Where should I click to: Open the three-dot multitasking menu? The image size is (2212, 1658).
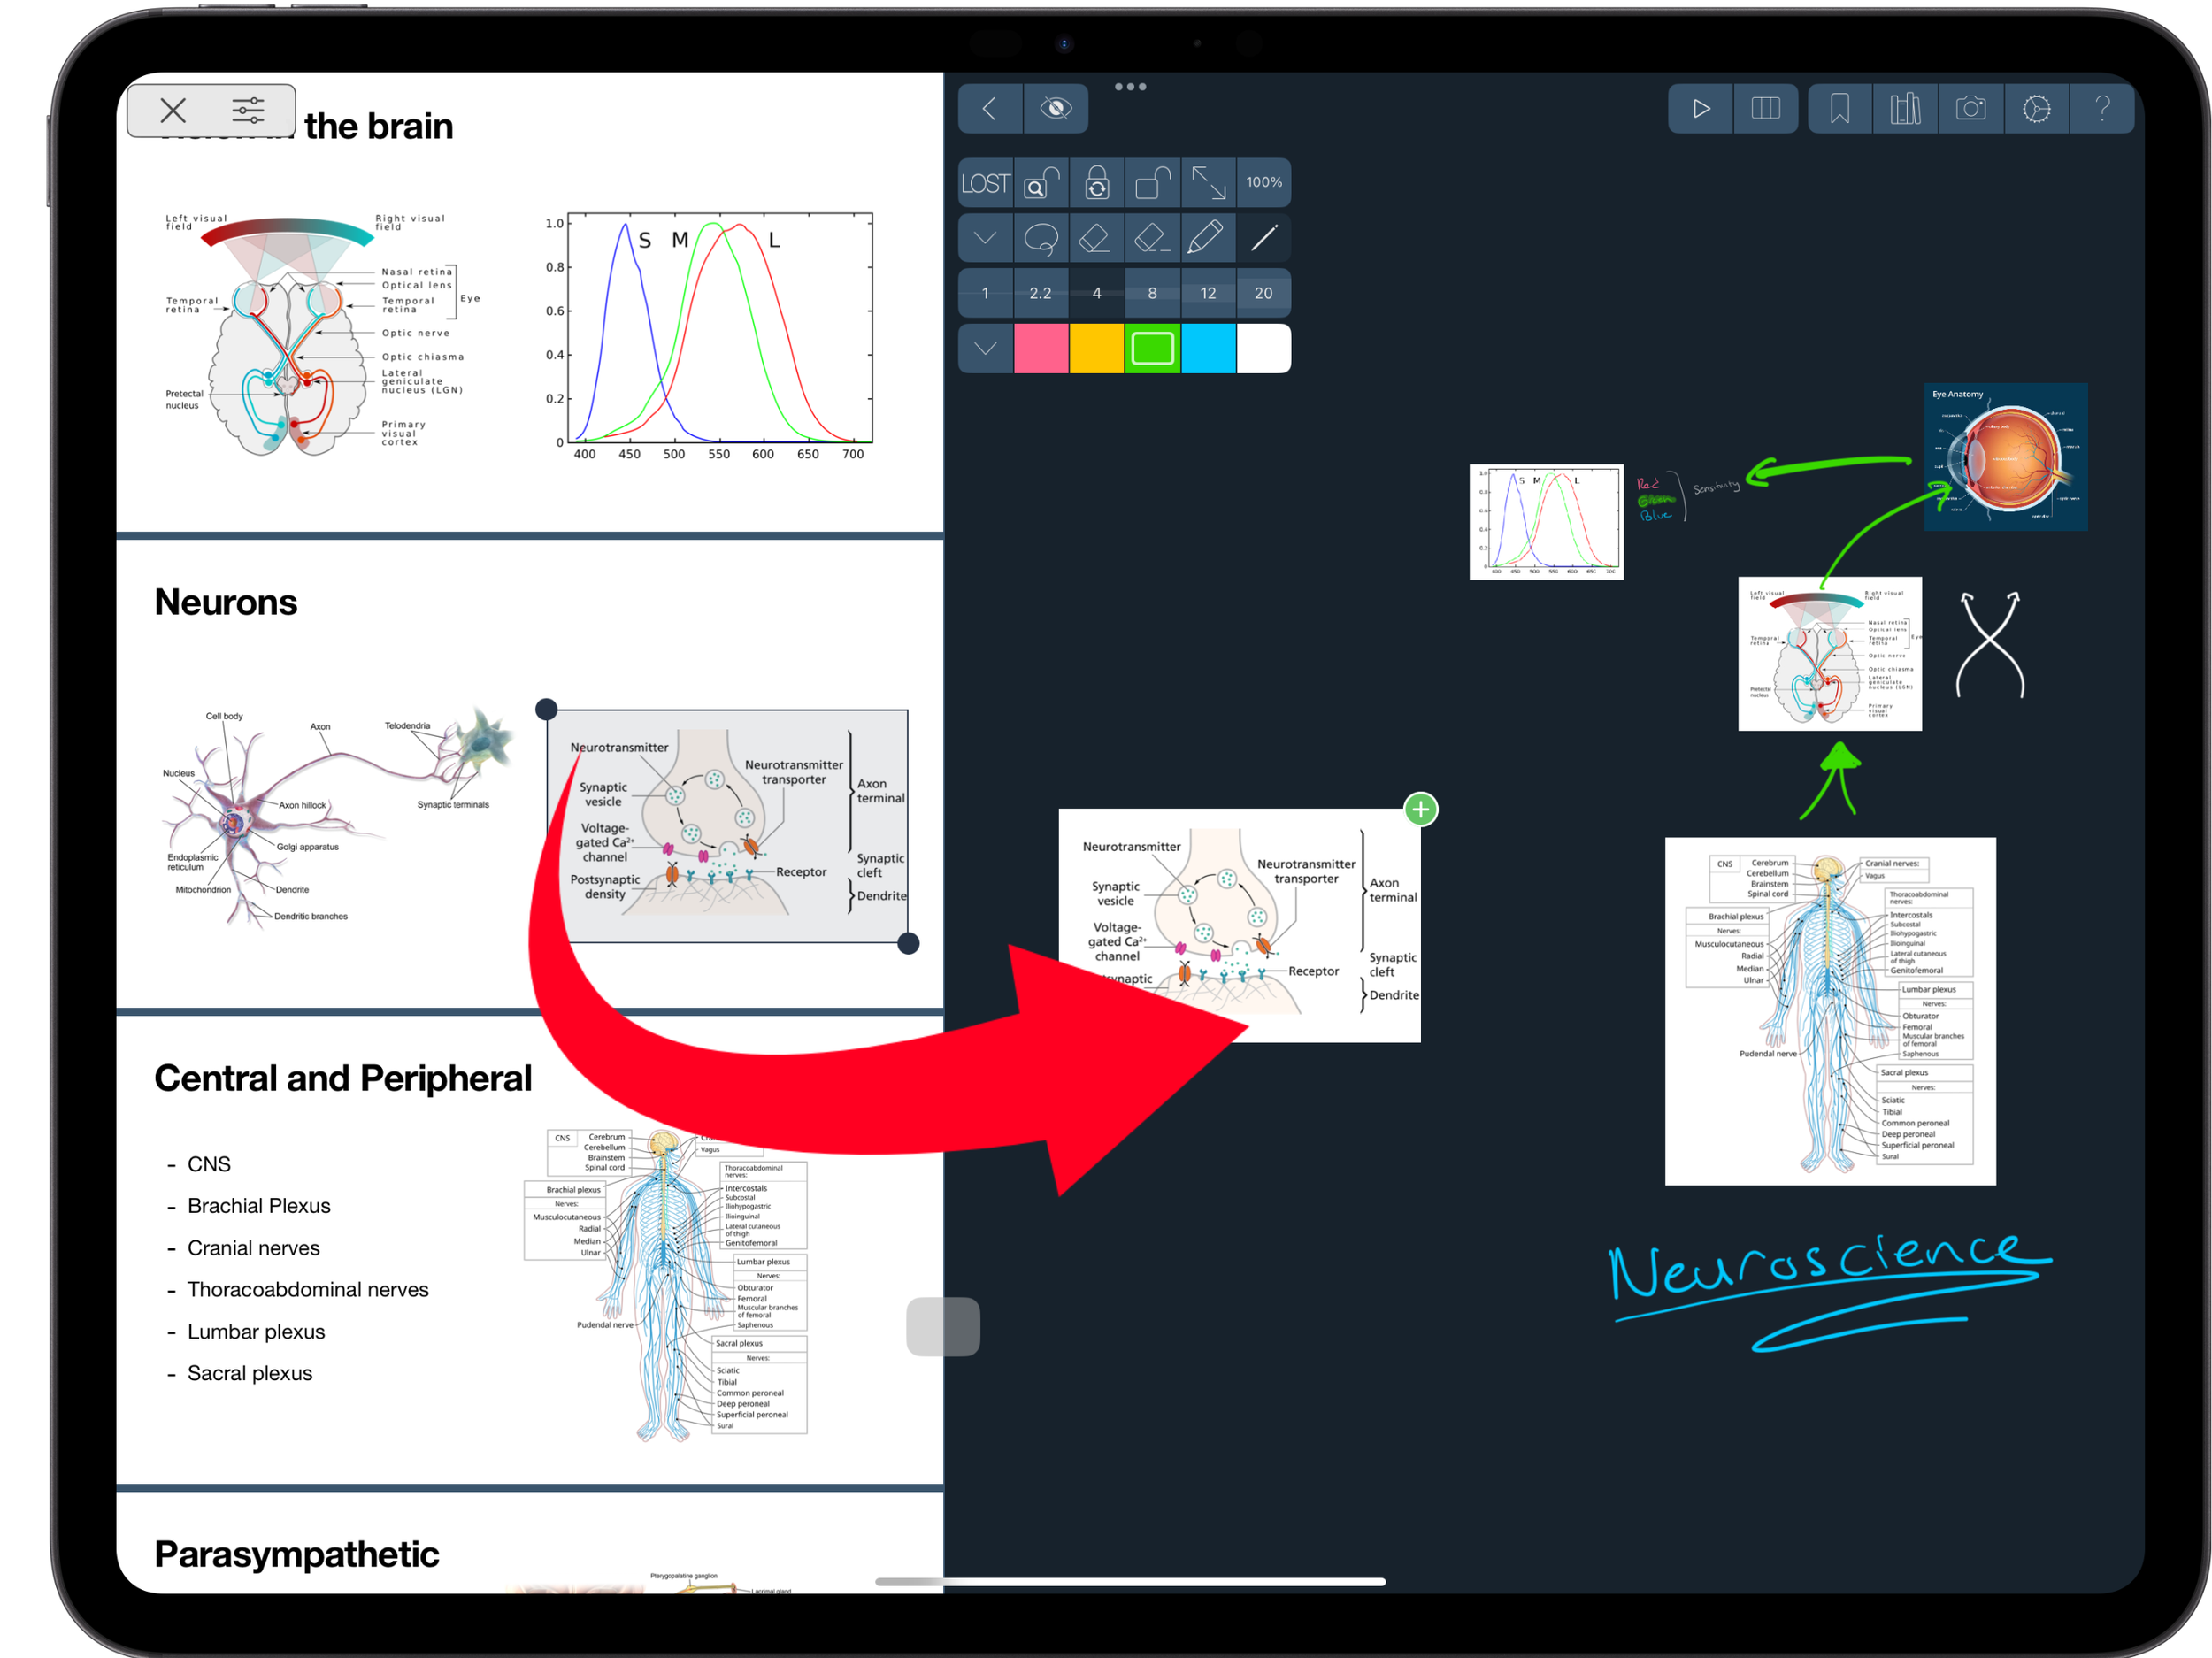pyautogui.click(x=1130, y=87)
